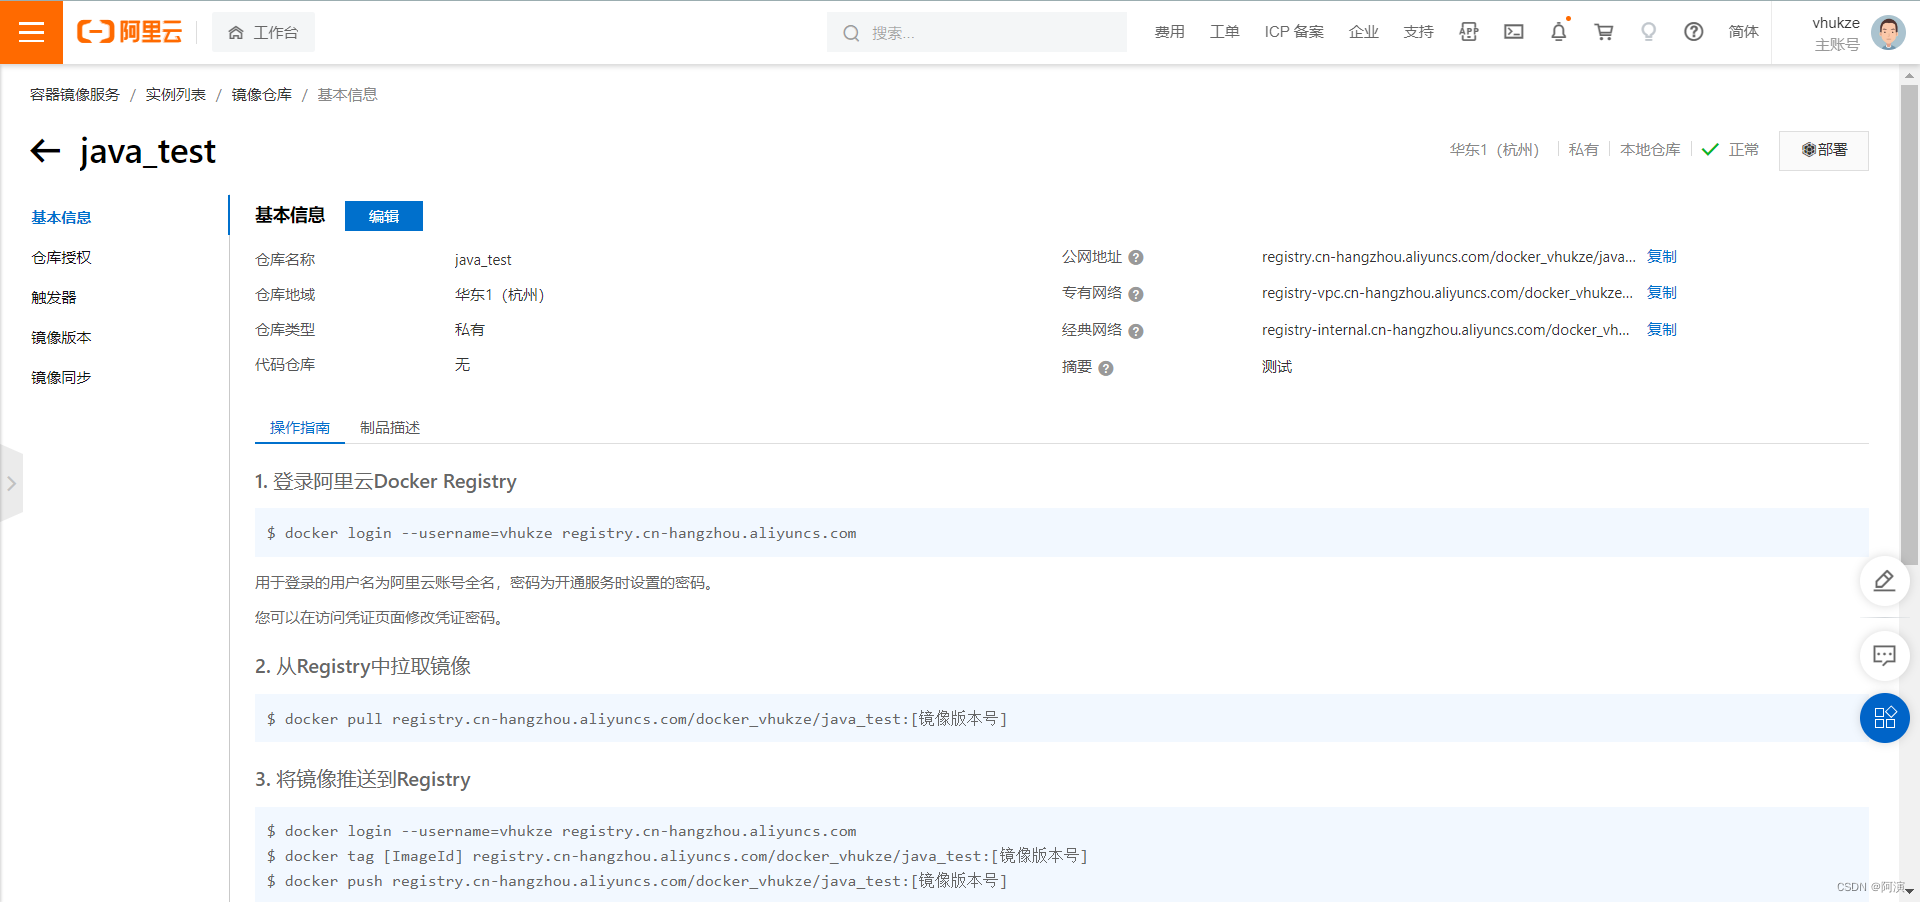The width and height of the screenshot is (1920, 902).
Task: Open the orange hamburger main menu
Action: [31, 32]
